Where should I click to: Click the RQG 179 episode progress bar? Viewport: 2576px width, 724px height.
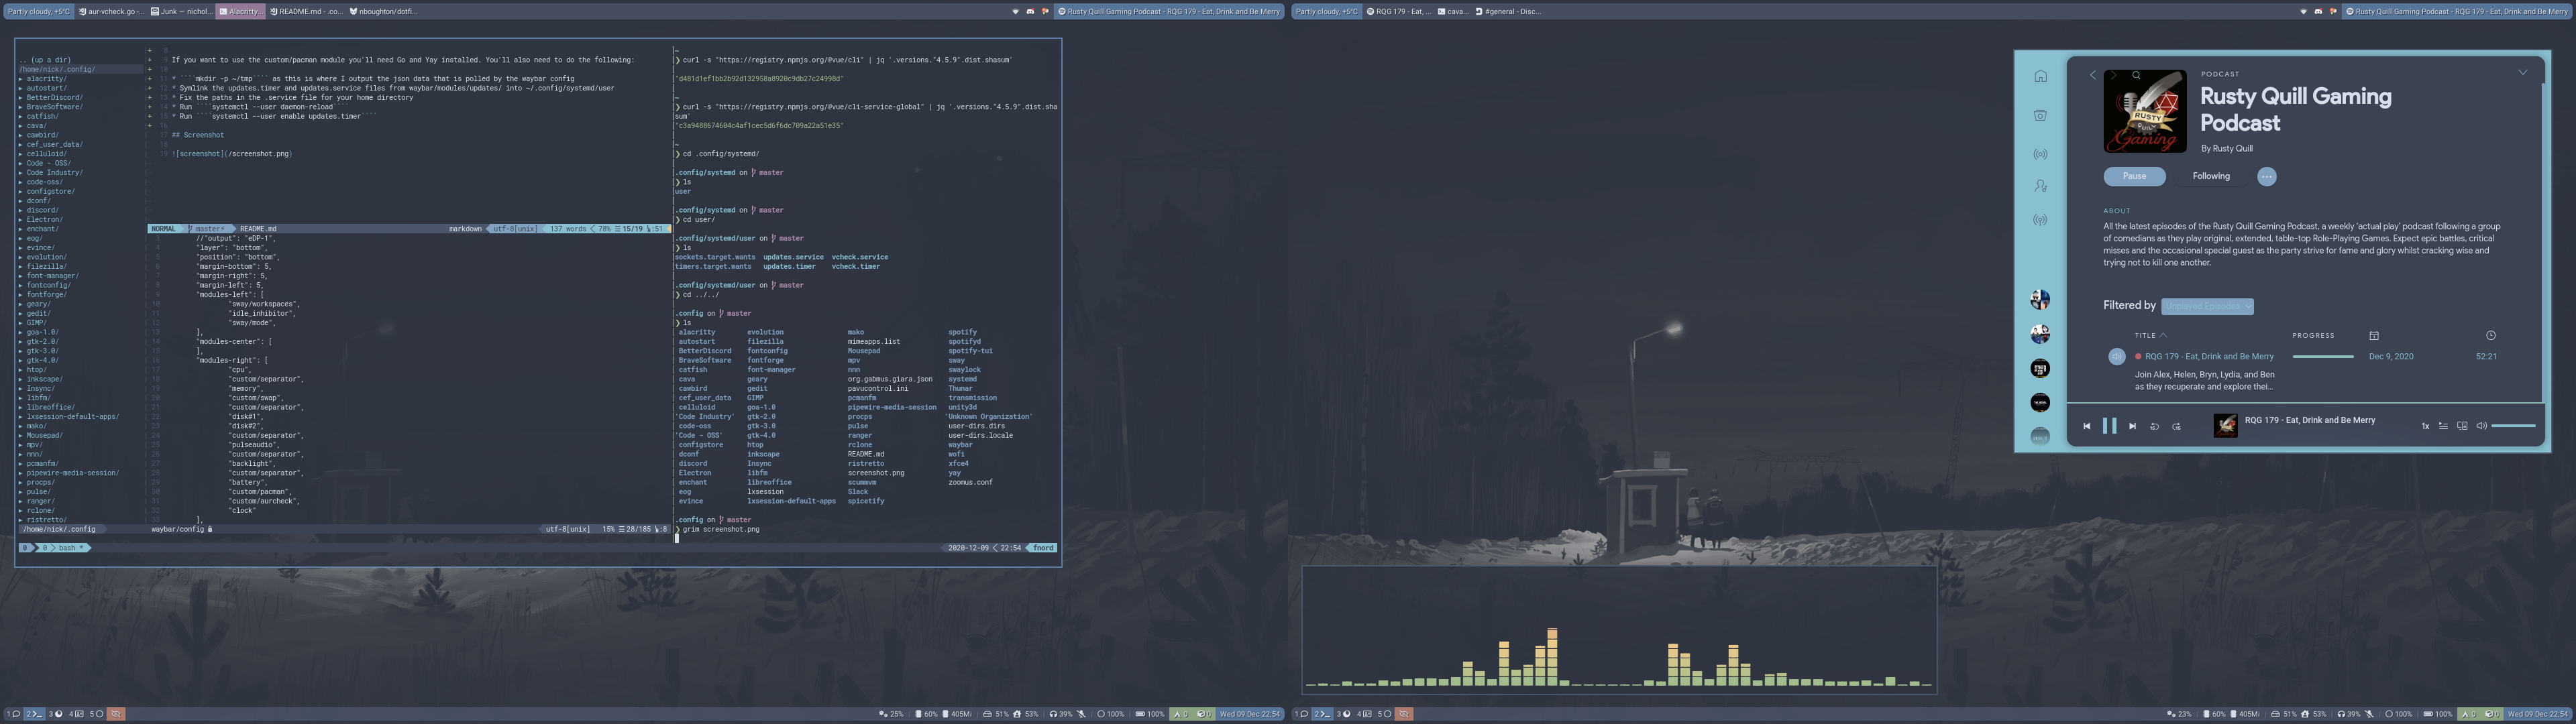2323,356
